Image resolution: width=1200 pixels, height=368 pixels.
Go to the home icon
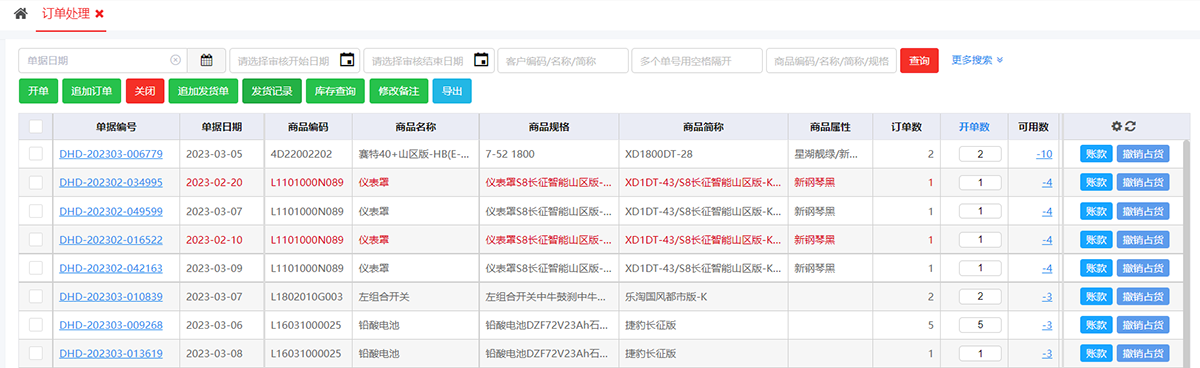click(20, 14)
